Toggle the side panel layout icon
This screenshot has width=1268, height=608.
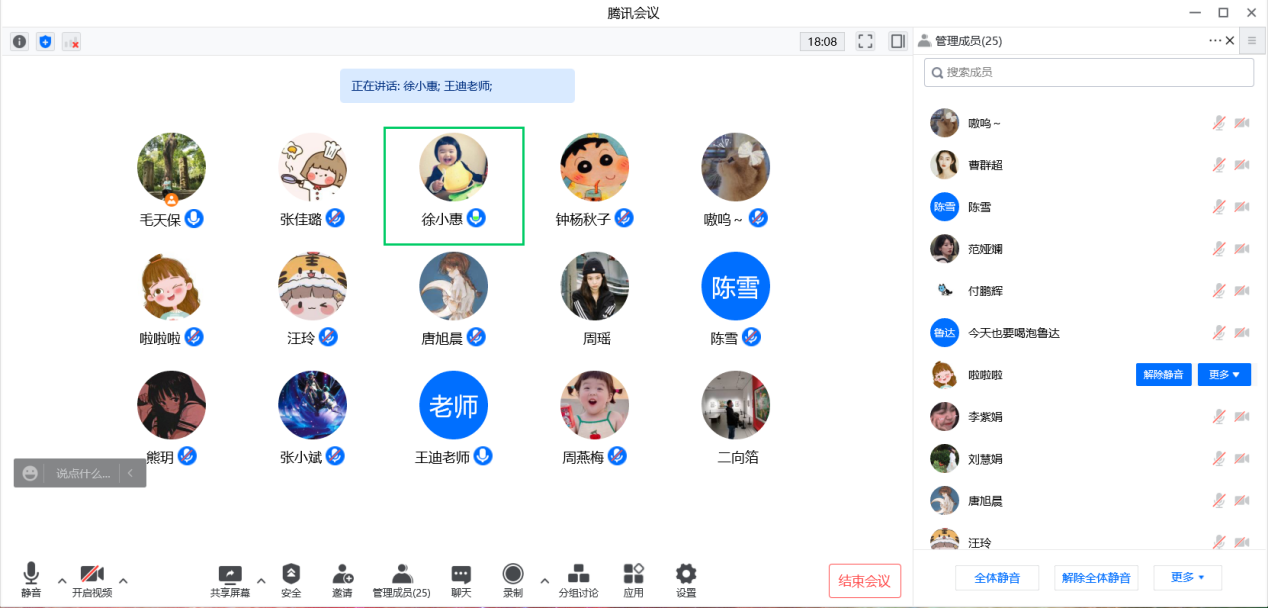[x=897, y=41]
